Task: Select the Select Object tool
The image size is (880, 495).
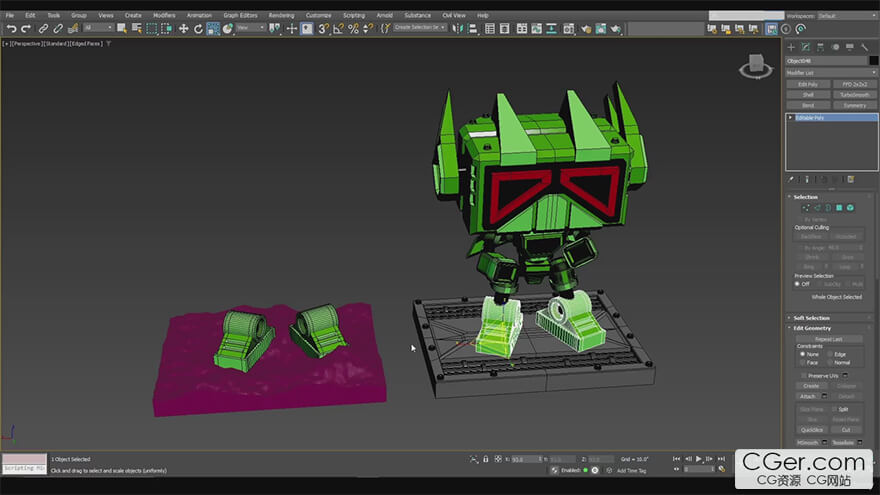Action: pos(122,28)
